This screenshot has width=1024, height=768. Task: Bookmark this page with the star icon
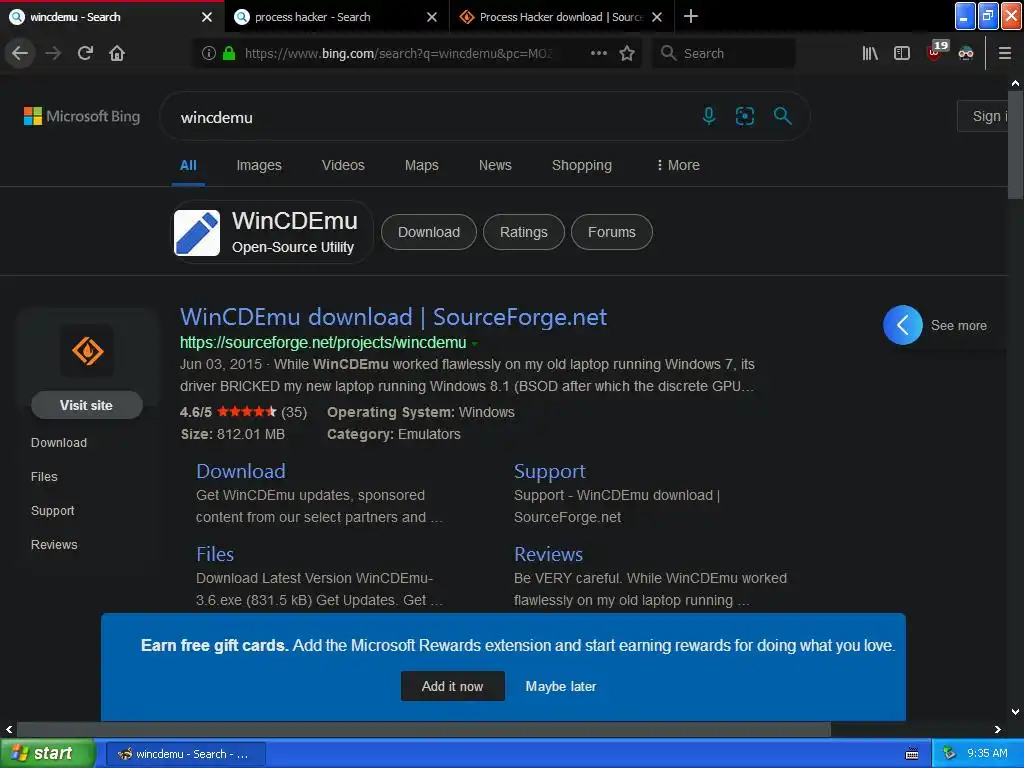tap(627, 53)
